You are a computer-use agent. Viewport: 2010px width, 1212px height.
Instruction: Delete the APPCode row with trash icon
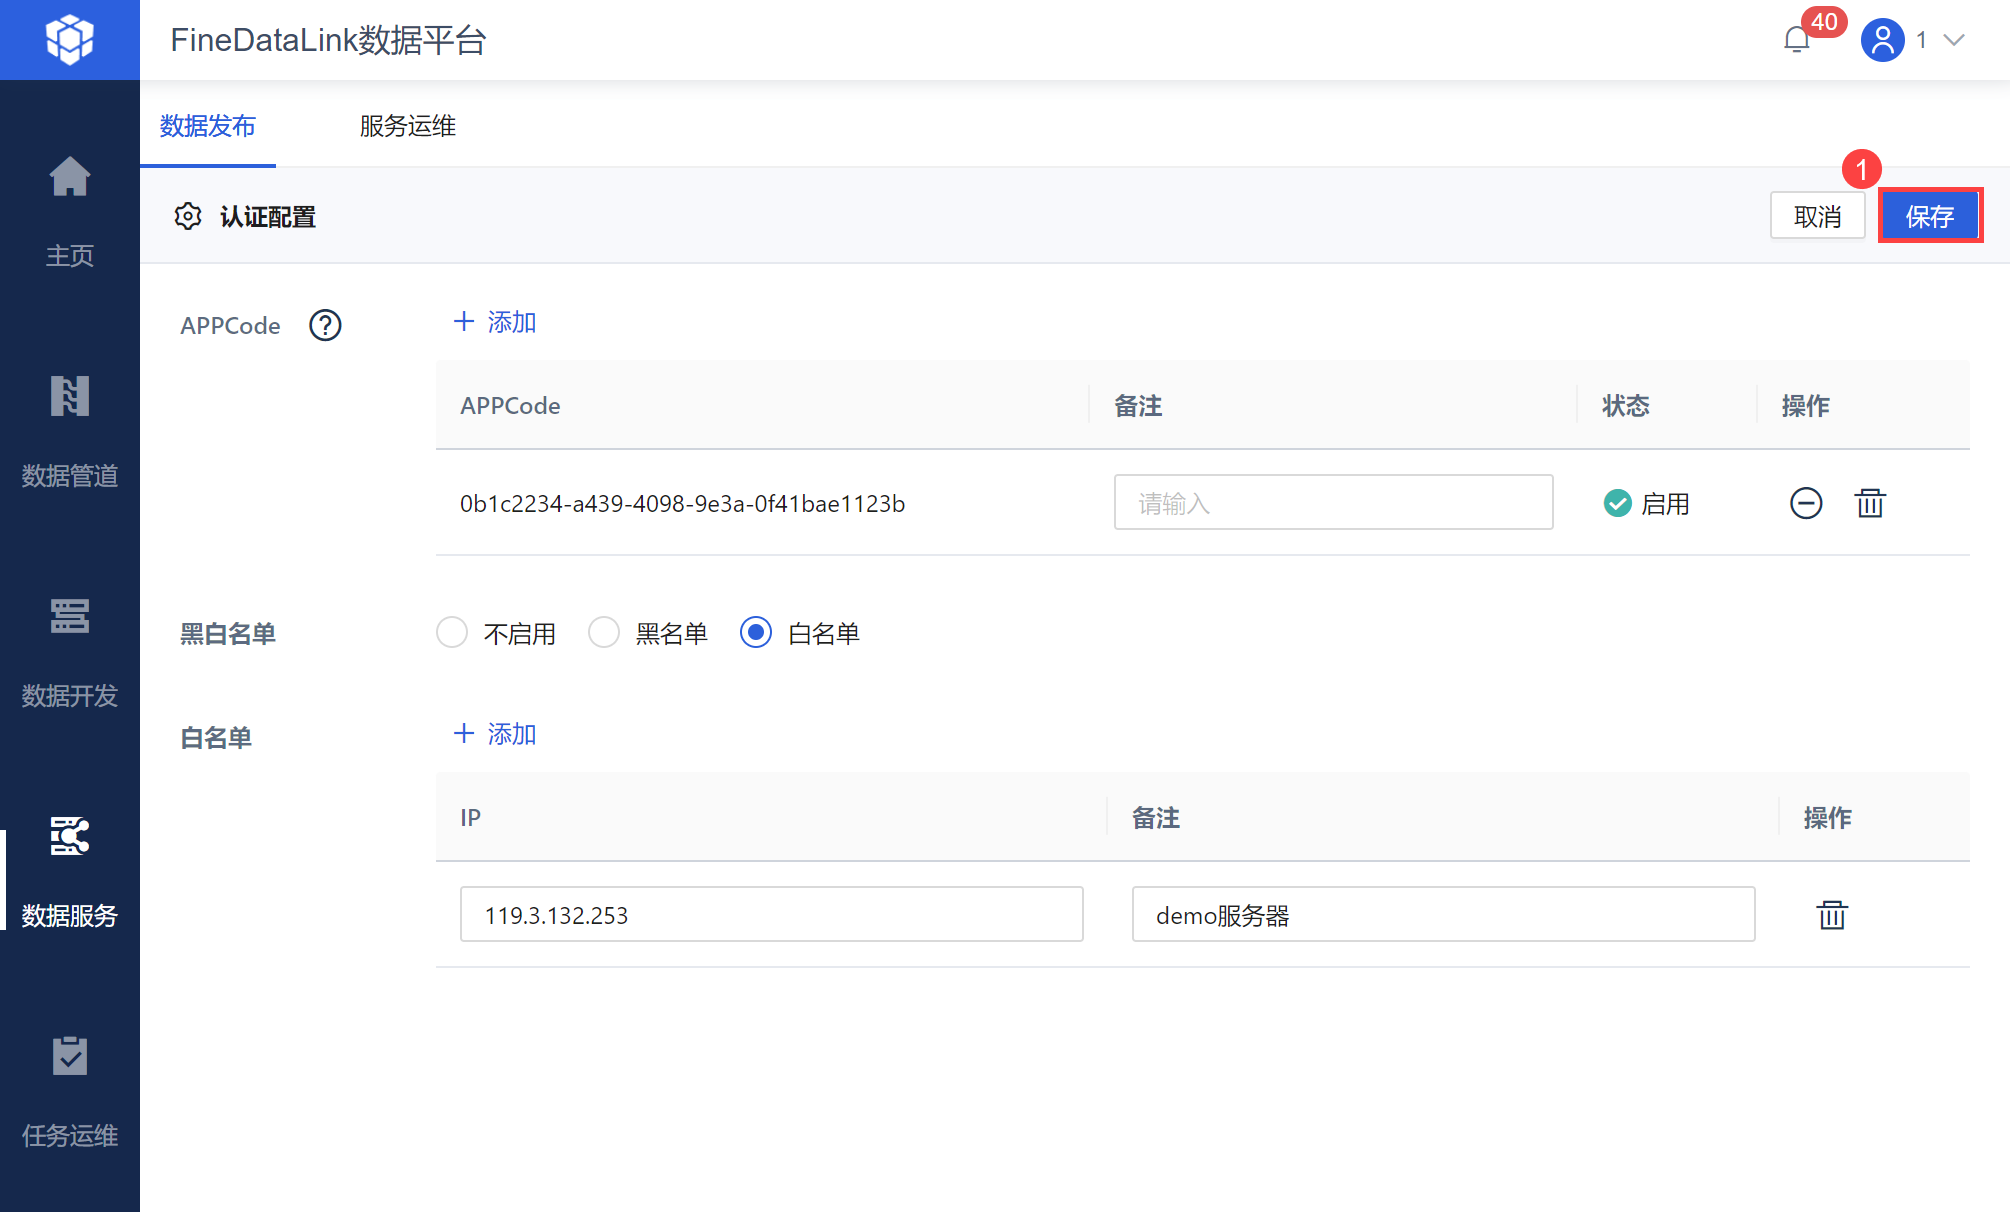pos(1870,503)
